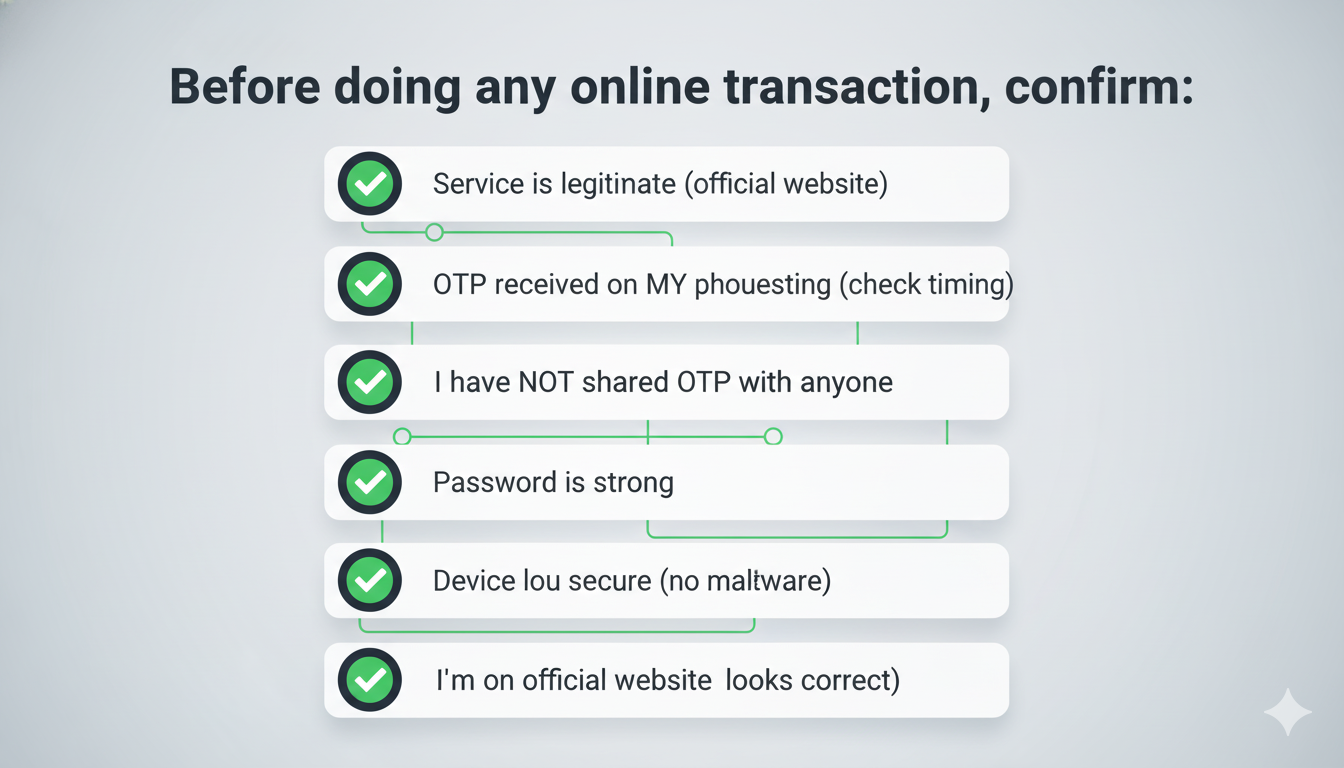
Task: Click the checkmark icon for "I'm on official website"
Action: coord(370,680)
